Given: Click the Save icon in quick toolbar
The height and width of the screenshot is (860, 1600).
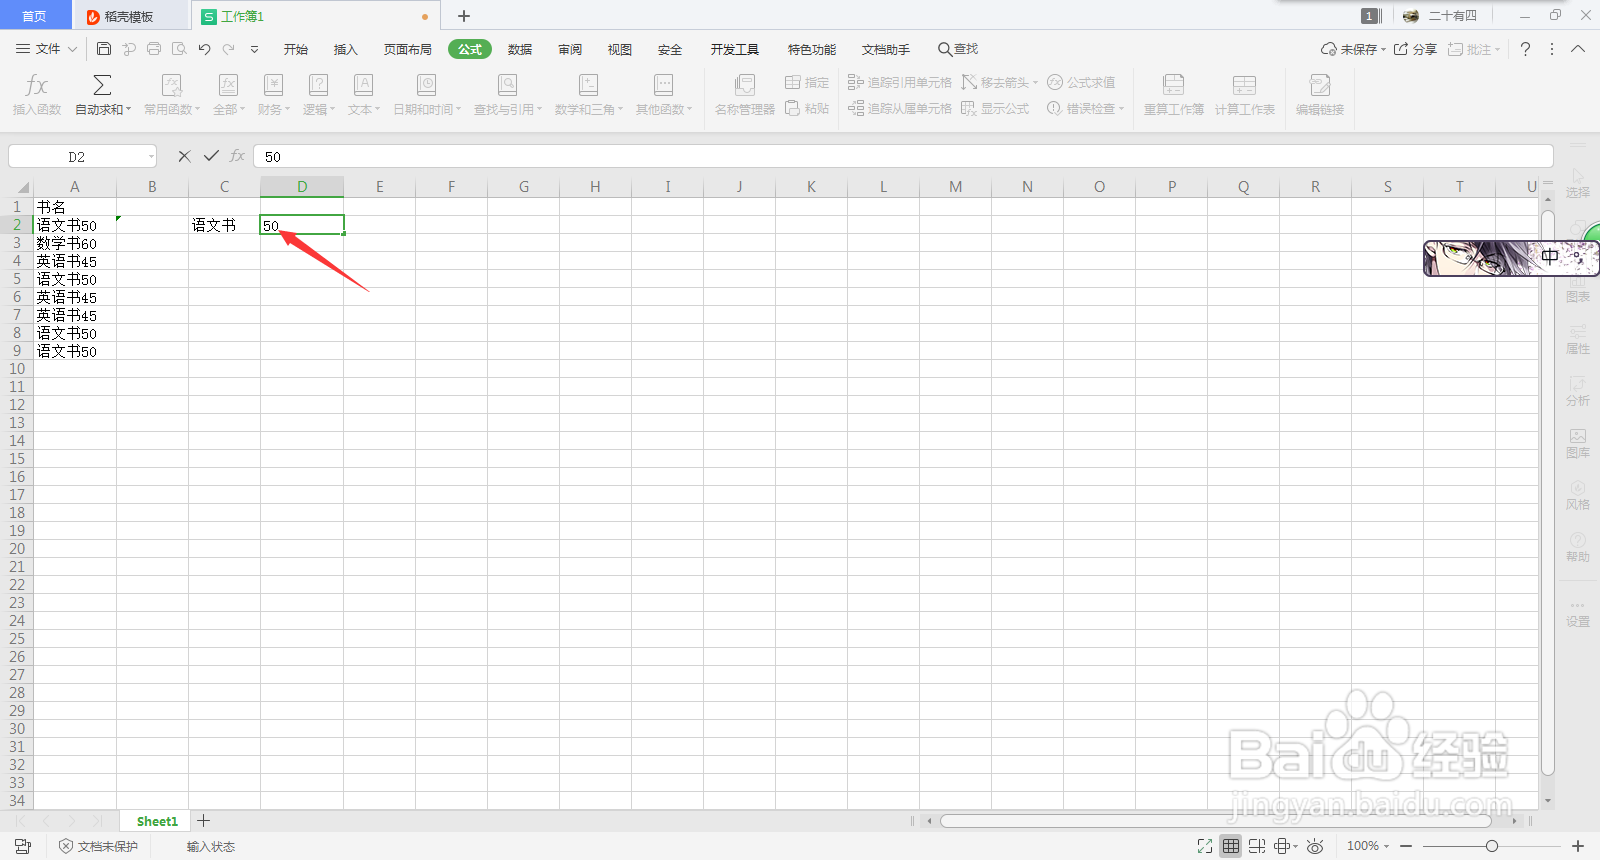Looking at the screenshot, I should click(x=104, y=49).
